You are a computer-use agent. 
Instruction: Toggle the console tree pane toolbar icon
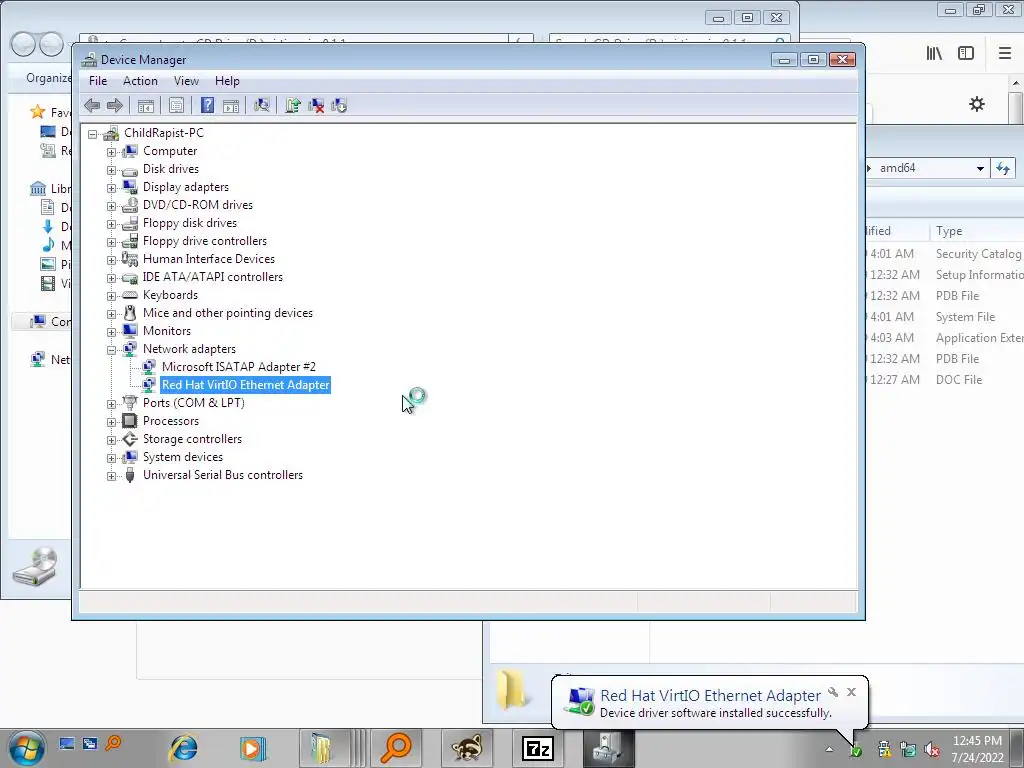(146, 105)
